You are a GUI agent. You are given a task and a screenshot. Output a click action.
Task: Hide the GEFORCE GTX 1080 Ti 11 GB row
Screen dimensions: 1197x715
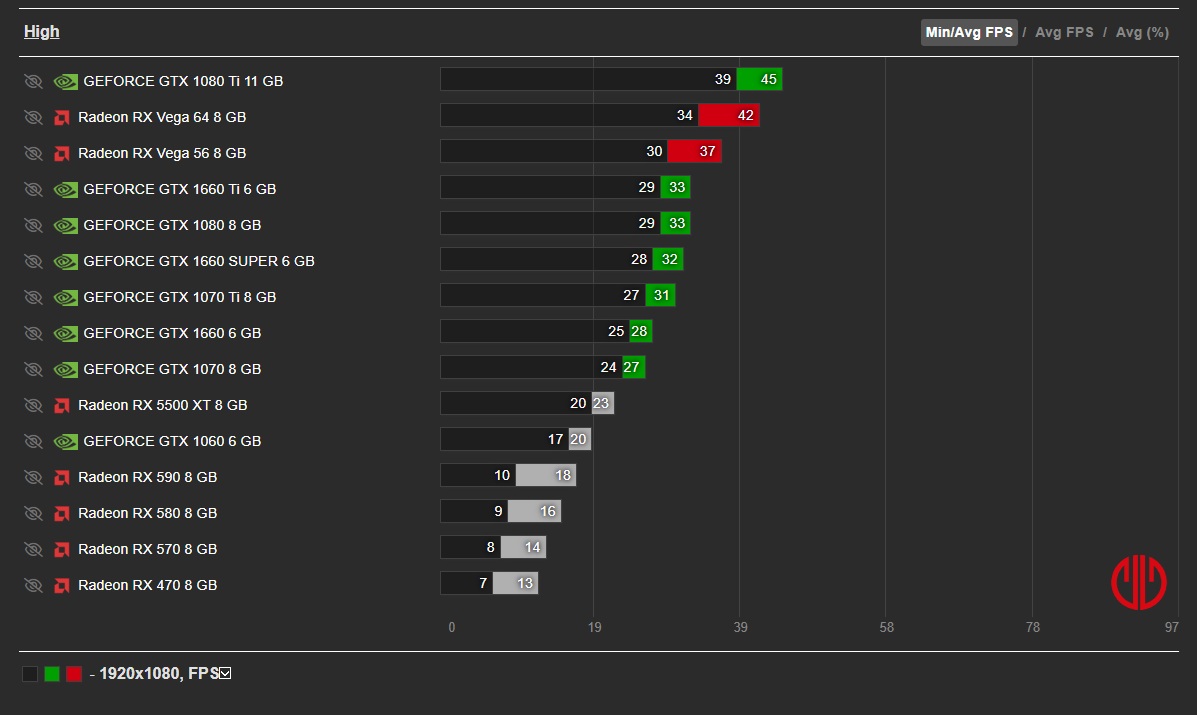[x=33, y=81]
